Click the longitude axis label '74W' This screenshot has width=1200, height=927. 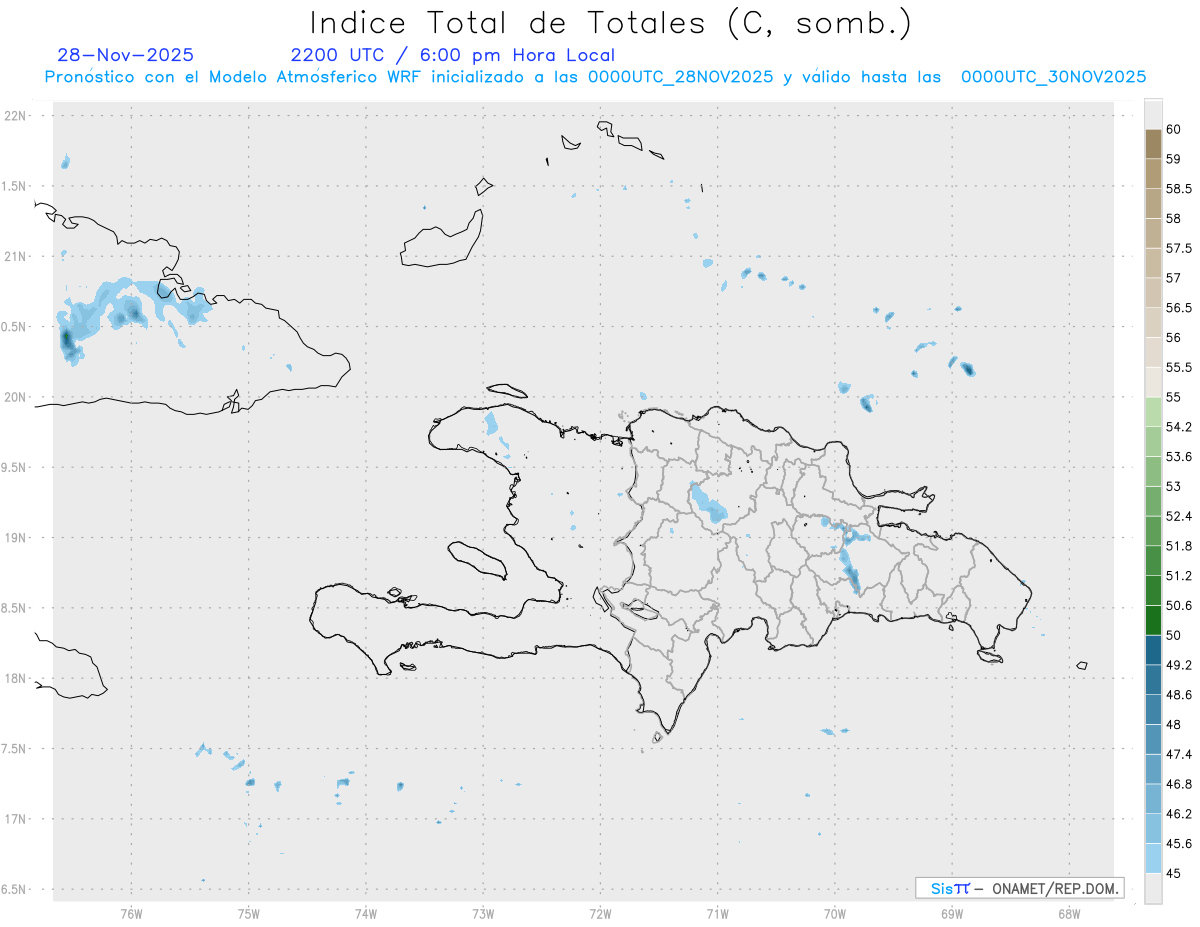click(x=366, y=914)
